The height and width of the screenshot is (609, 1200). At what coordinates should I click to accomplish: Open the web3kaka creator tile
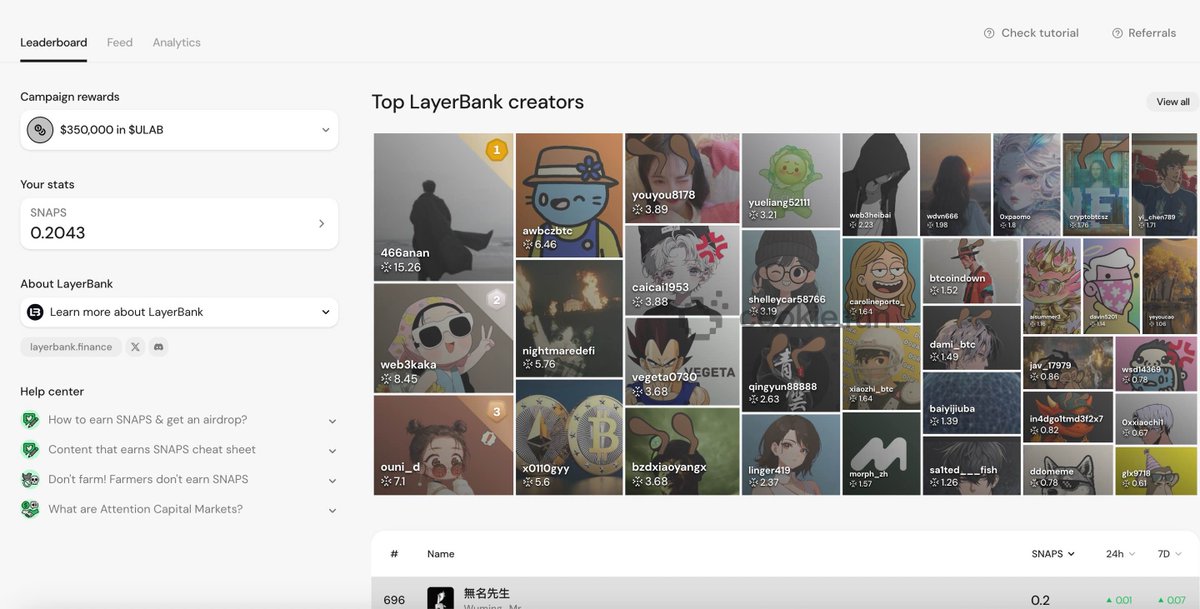tap(443, 338)
